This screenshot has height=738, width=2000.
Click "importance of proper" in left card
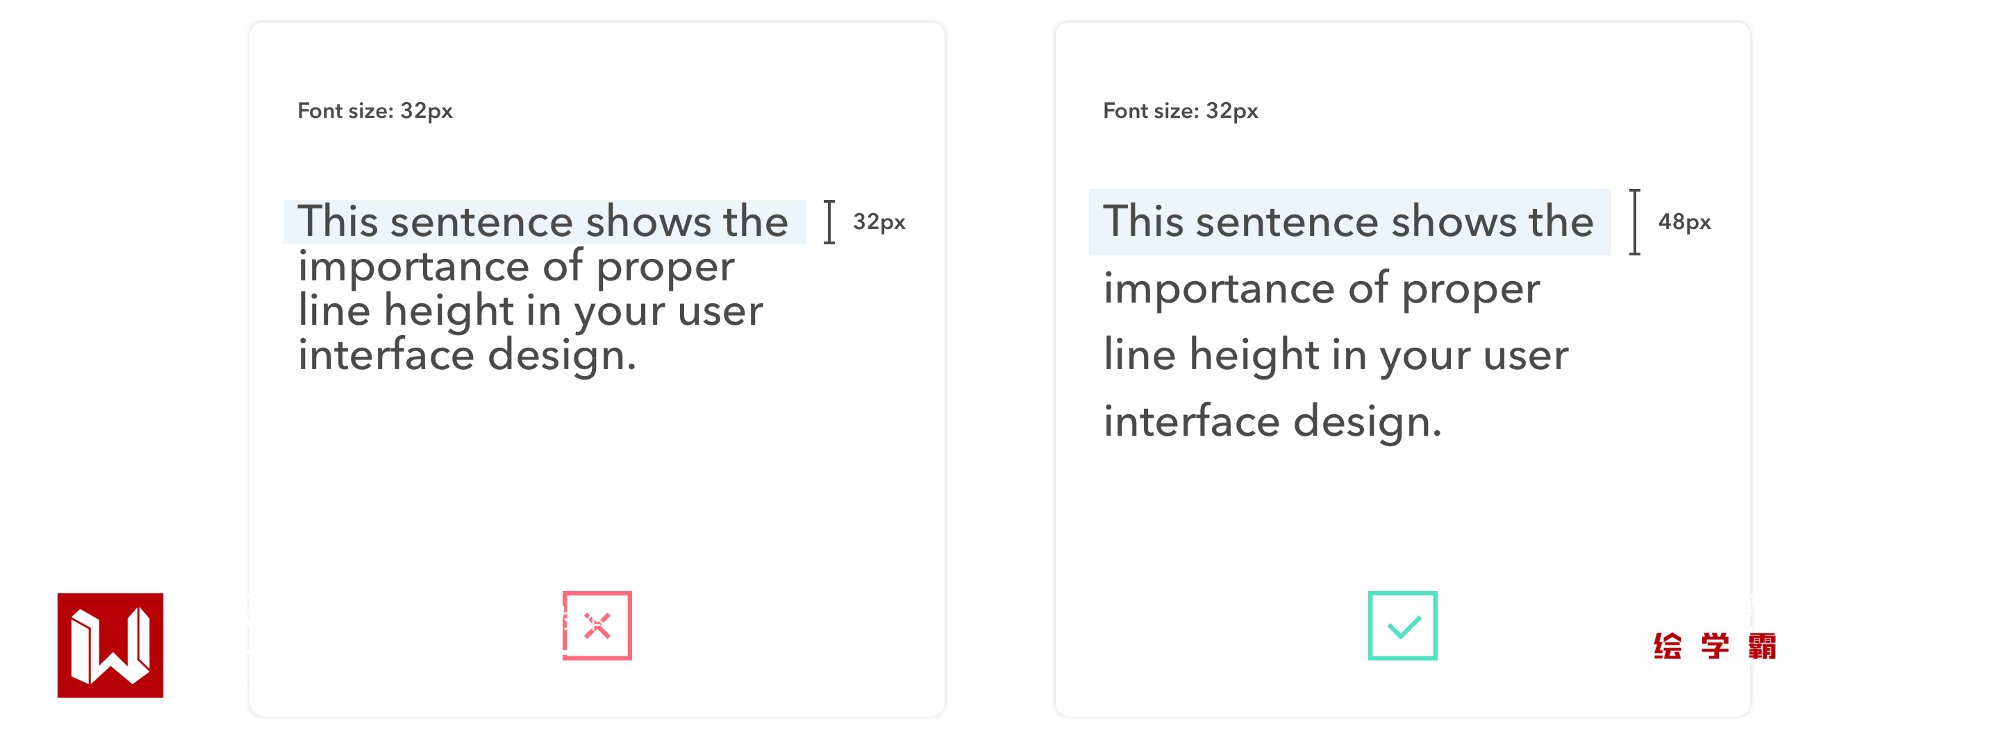coord(516,267)
